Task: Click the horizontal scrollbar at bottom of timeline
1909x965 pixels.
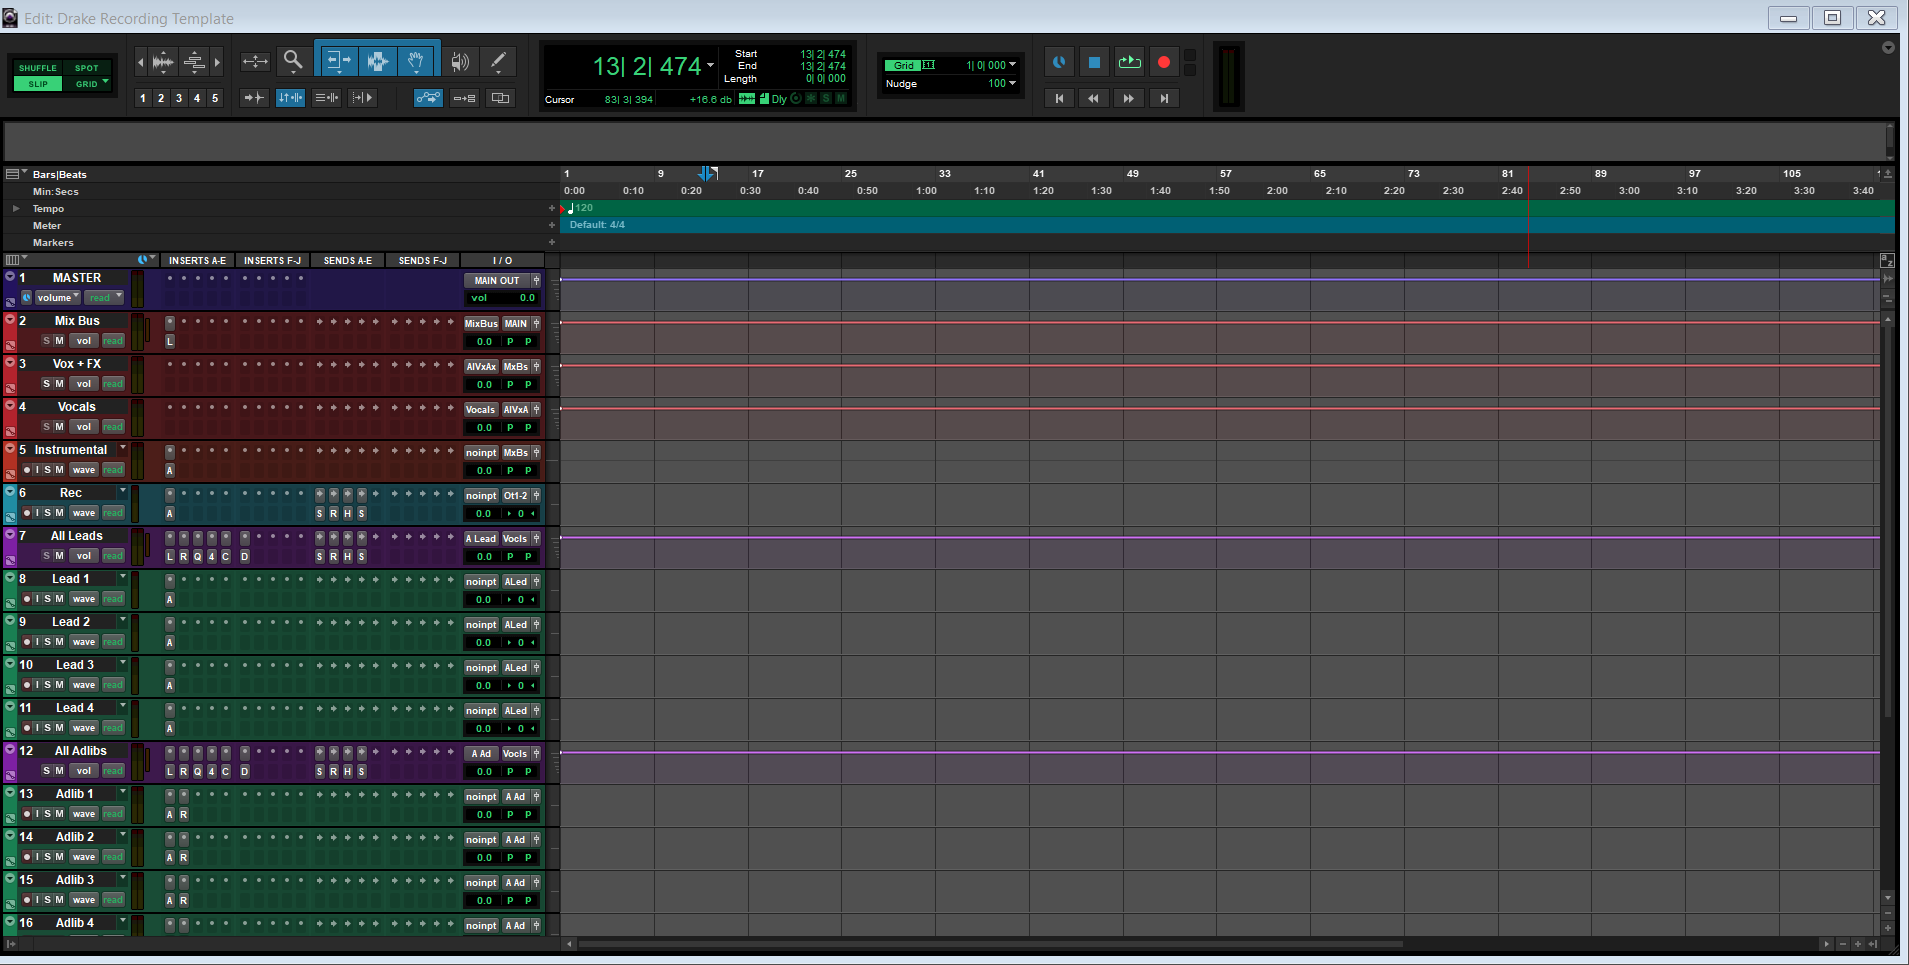Action: 990,943
